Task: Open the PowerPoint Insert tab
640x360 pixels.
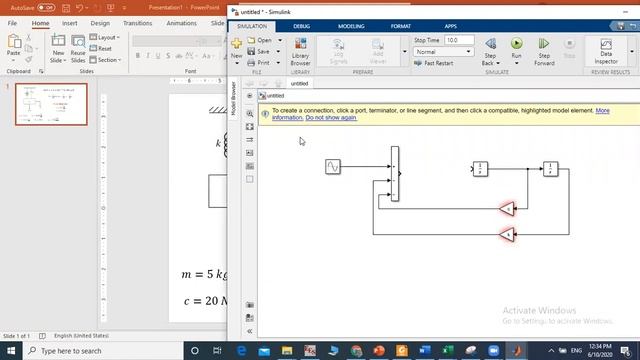Action: click(x=69, y=23)
